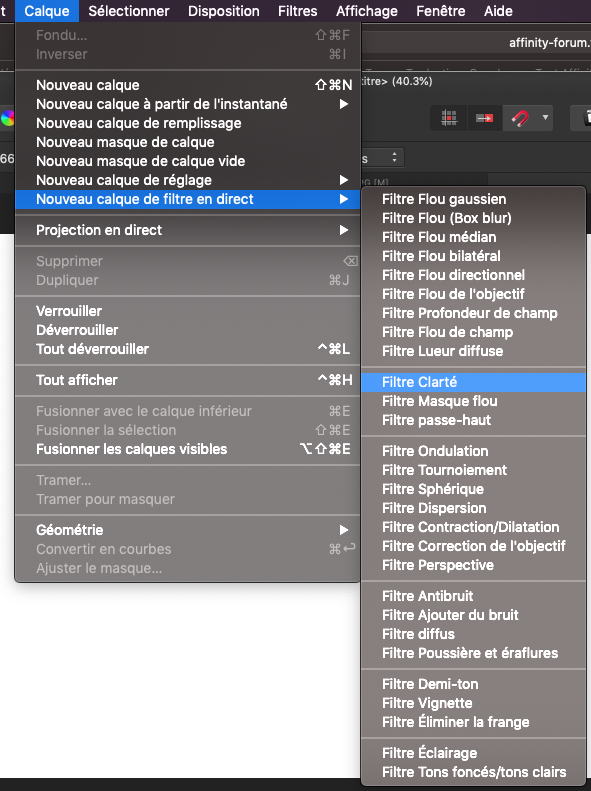Choose Verrouiller
The height and width of the screenshot is (791, 591).
click(x=188, y=311)
